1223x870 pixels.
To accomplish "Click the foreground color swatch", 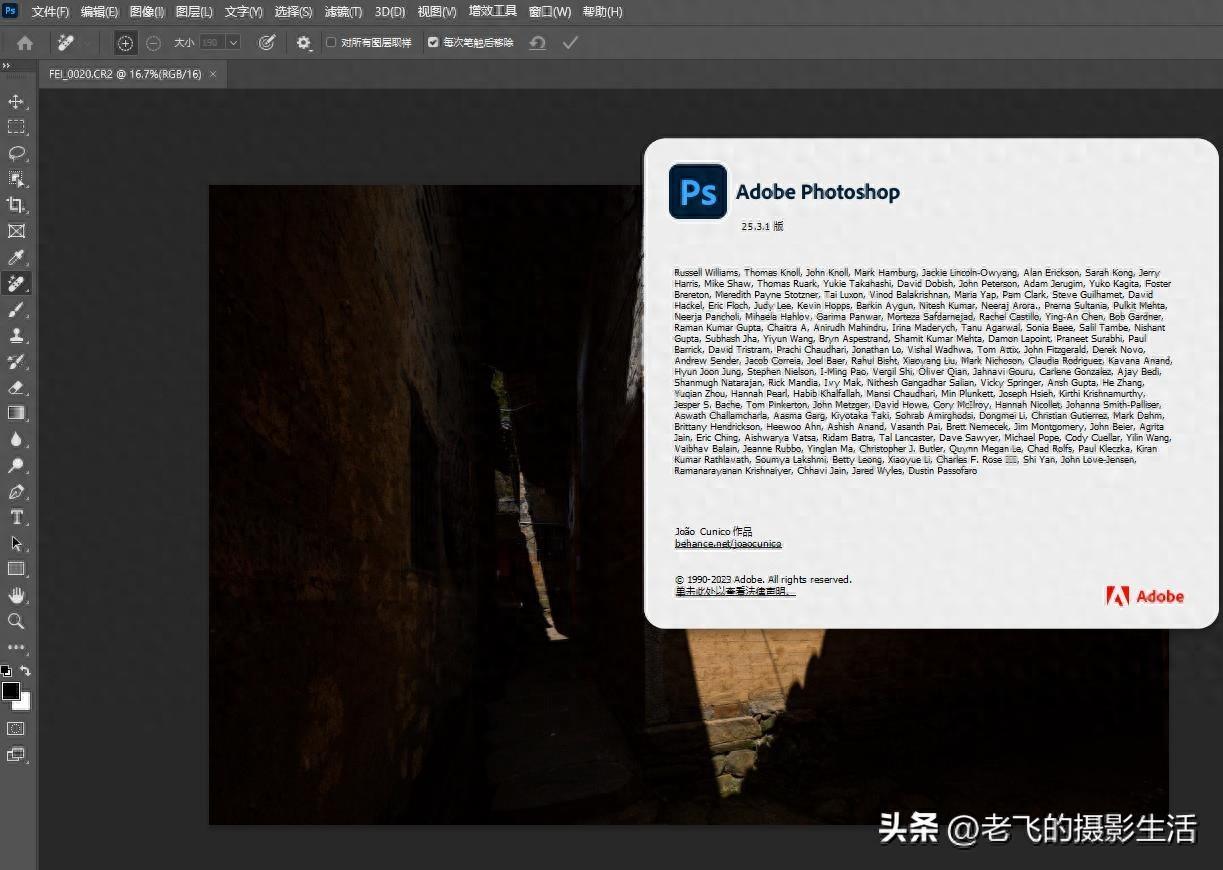I will click(13, 691).
